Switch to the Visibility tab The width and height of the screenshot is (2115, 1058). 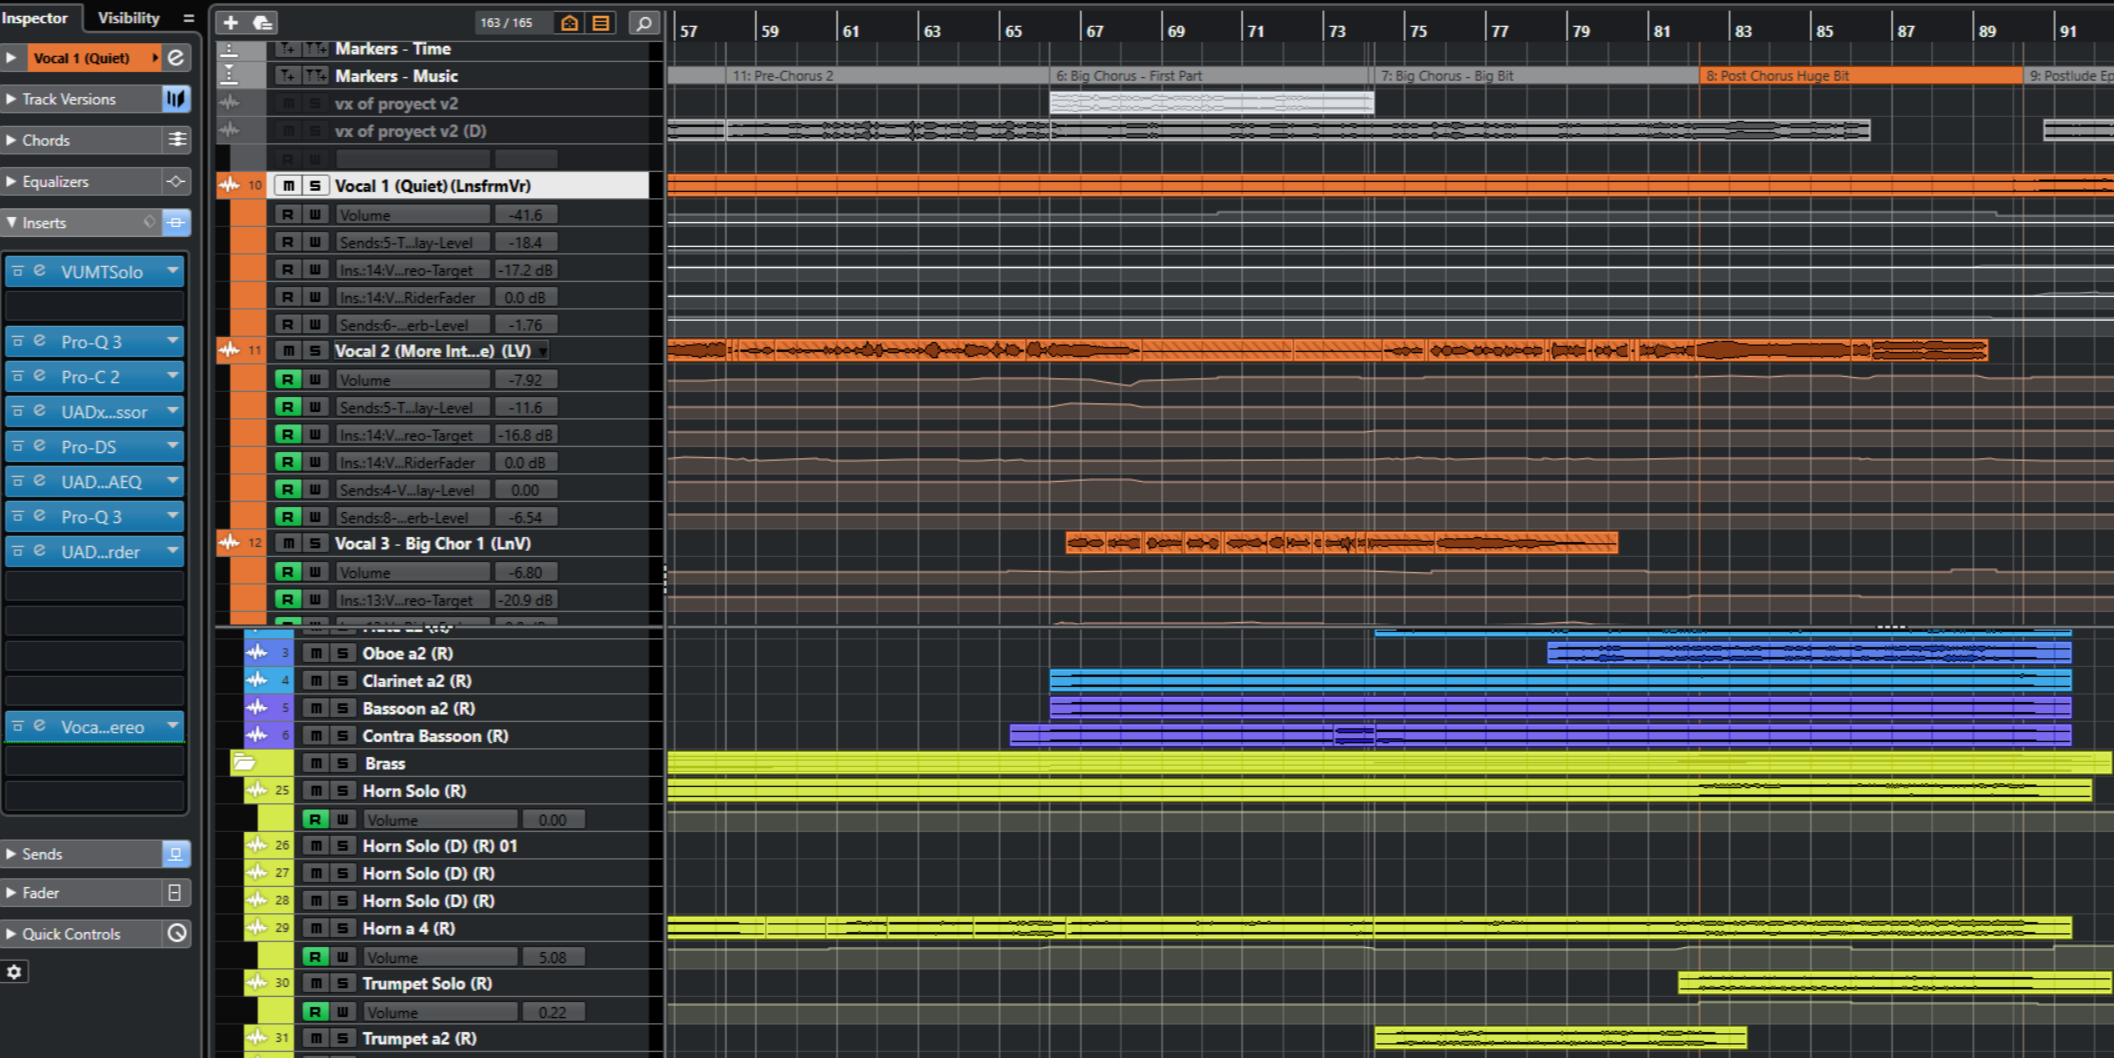[x=128, y=18]
